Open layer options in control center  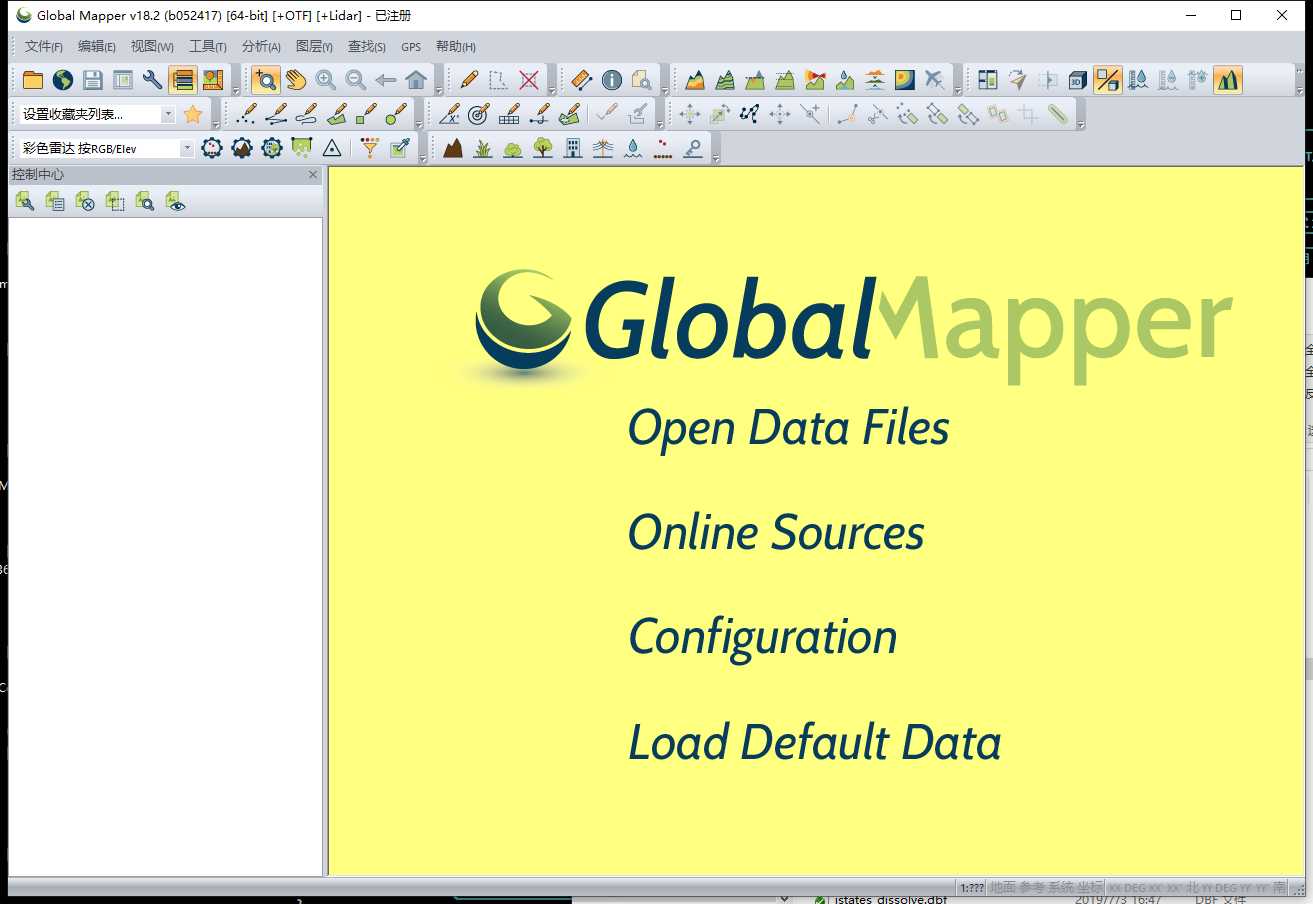(x=25, y=202)
